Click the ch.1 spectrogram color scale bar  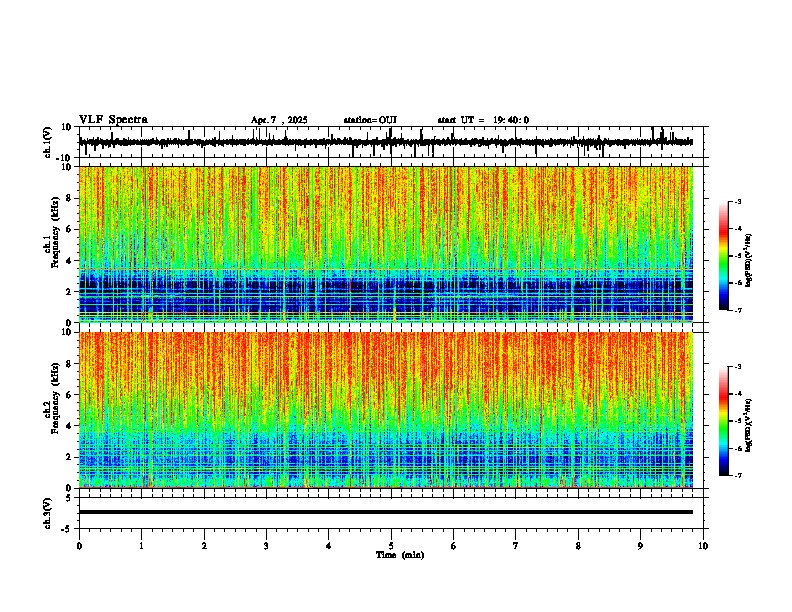click(724, 256)
